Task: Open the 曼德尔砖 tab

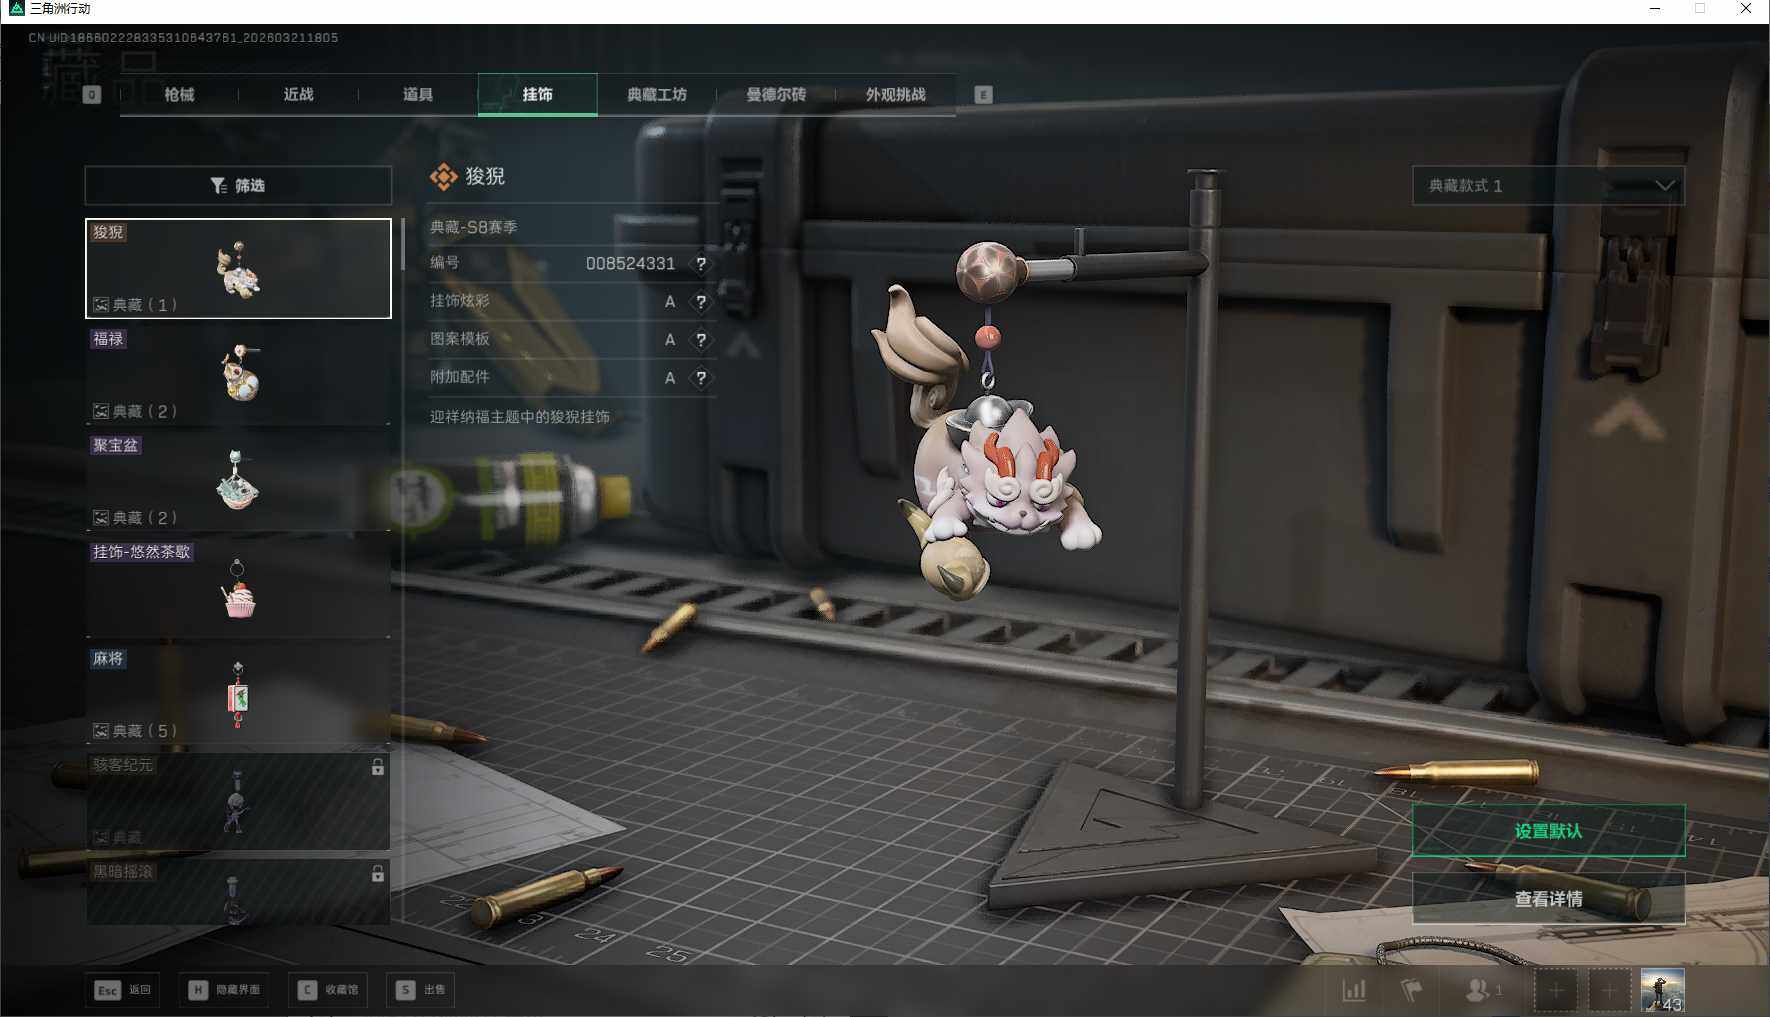Action: 776,95
